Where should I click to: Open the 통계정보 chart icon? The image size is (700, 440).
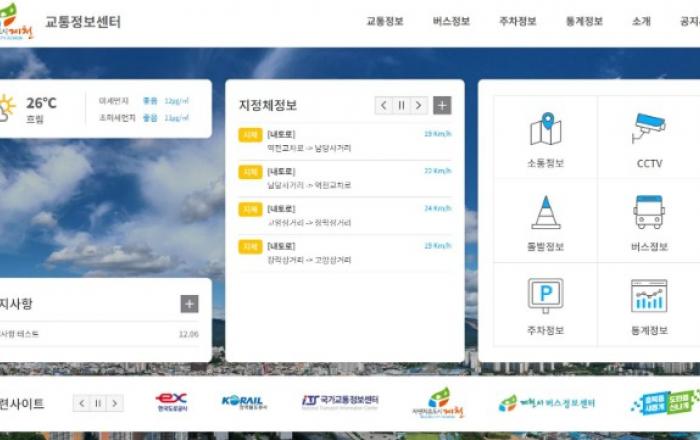click(649, 296)
